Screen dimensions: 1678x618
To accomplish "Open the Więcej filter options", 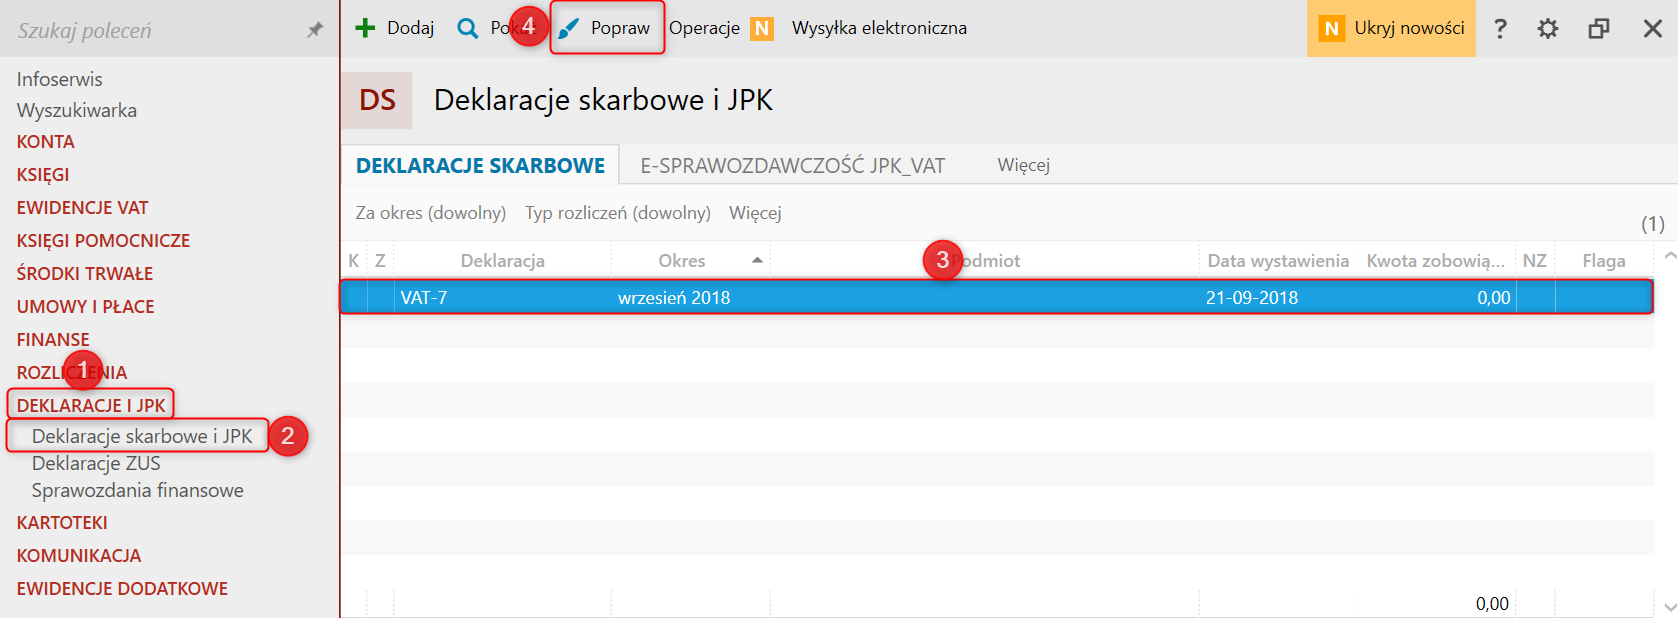I will click(755, 213).
